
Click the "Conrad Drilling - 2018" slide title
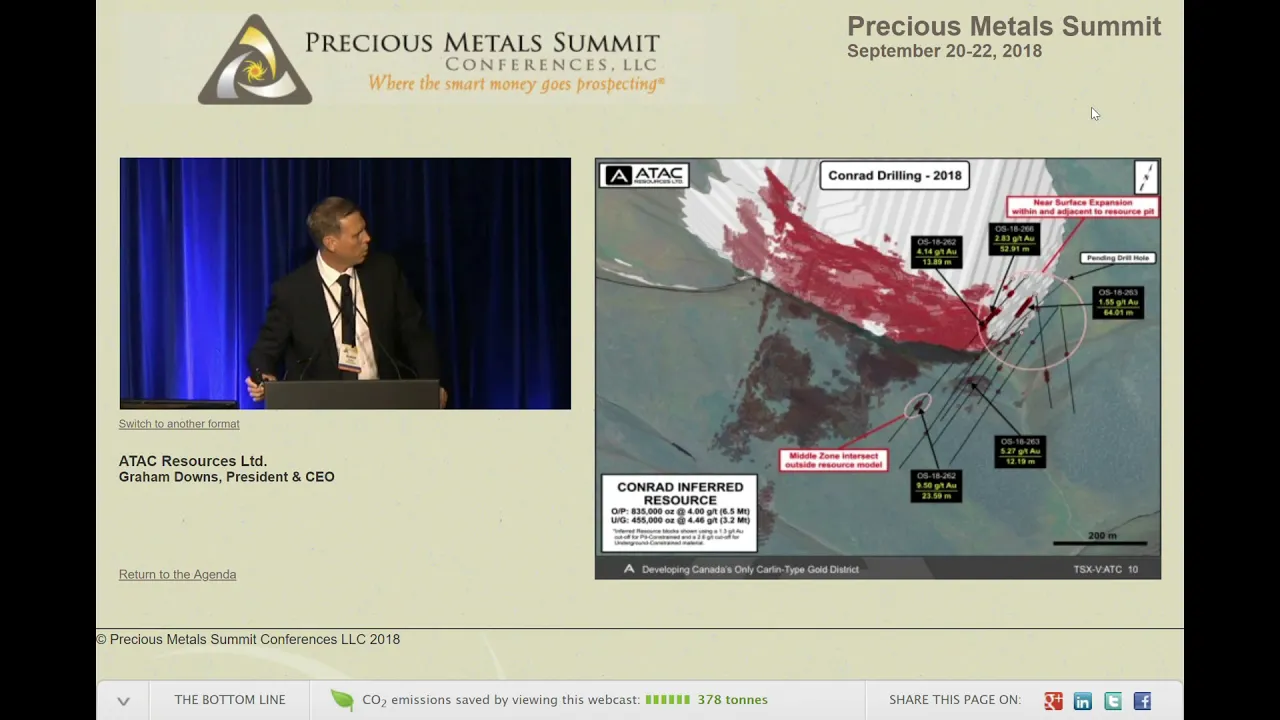point(894,176)
